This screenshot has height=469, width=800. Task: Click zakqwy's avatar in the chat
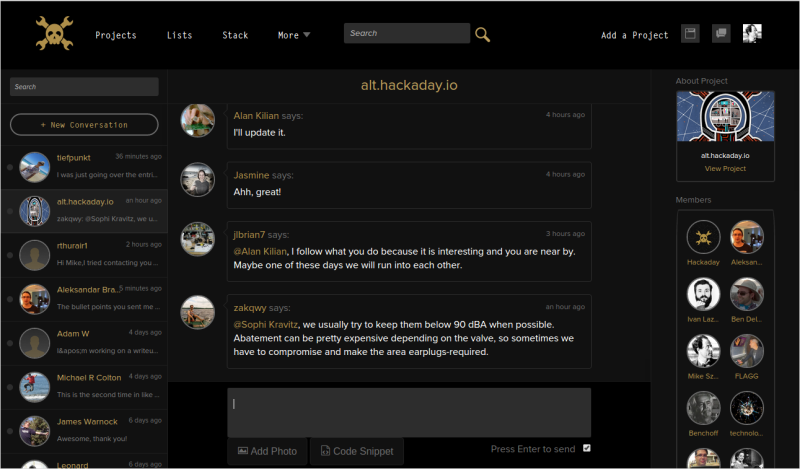[197, 312]
